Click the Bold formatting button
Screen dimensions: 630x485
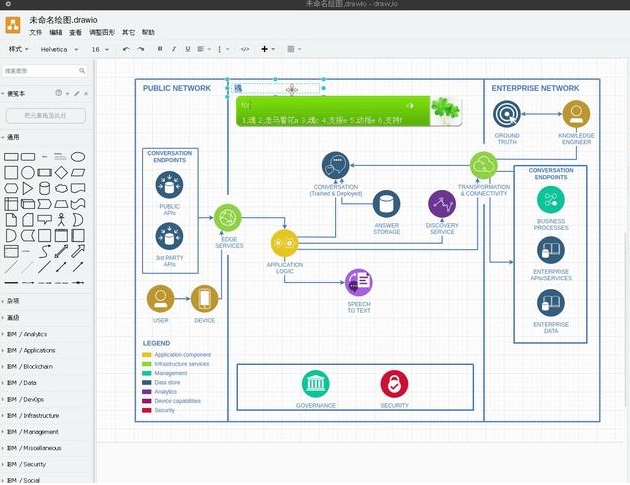click(160, 49)
